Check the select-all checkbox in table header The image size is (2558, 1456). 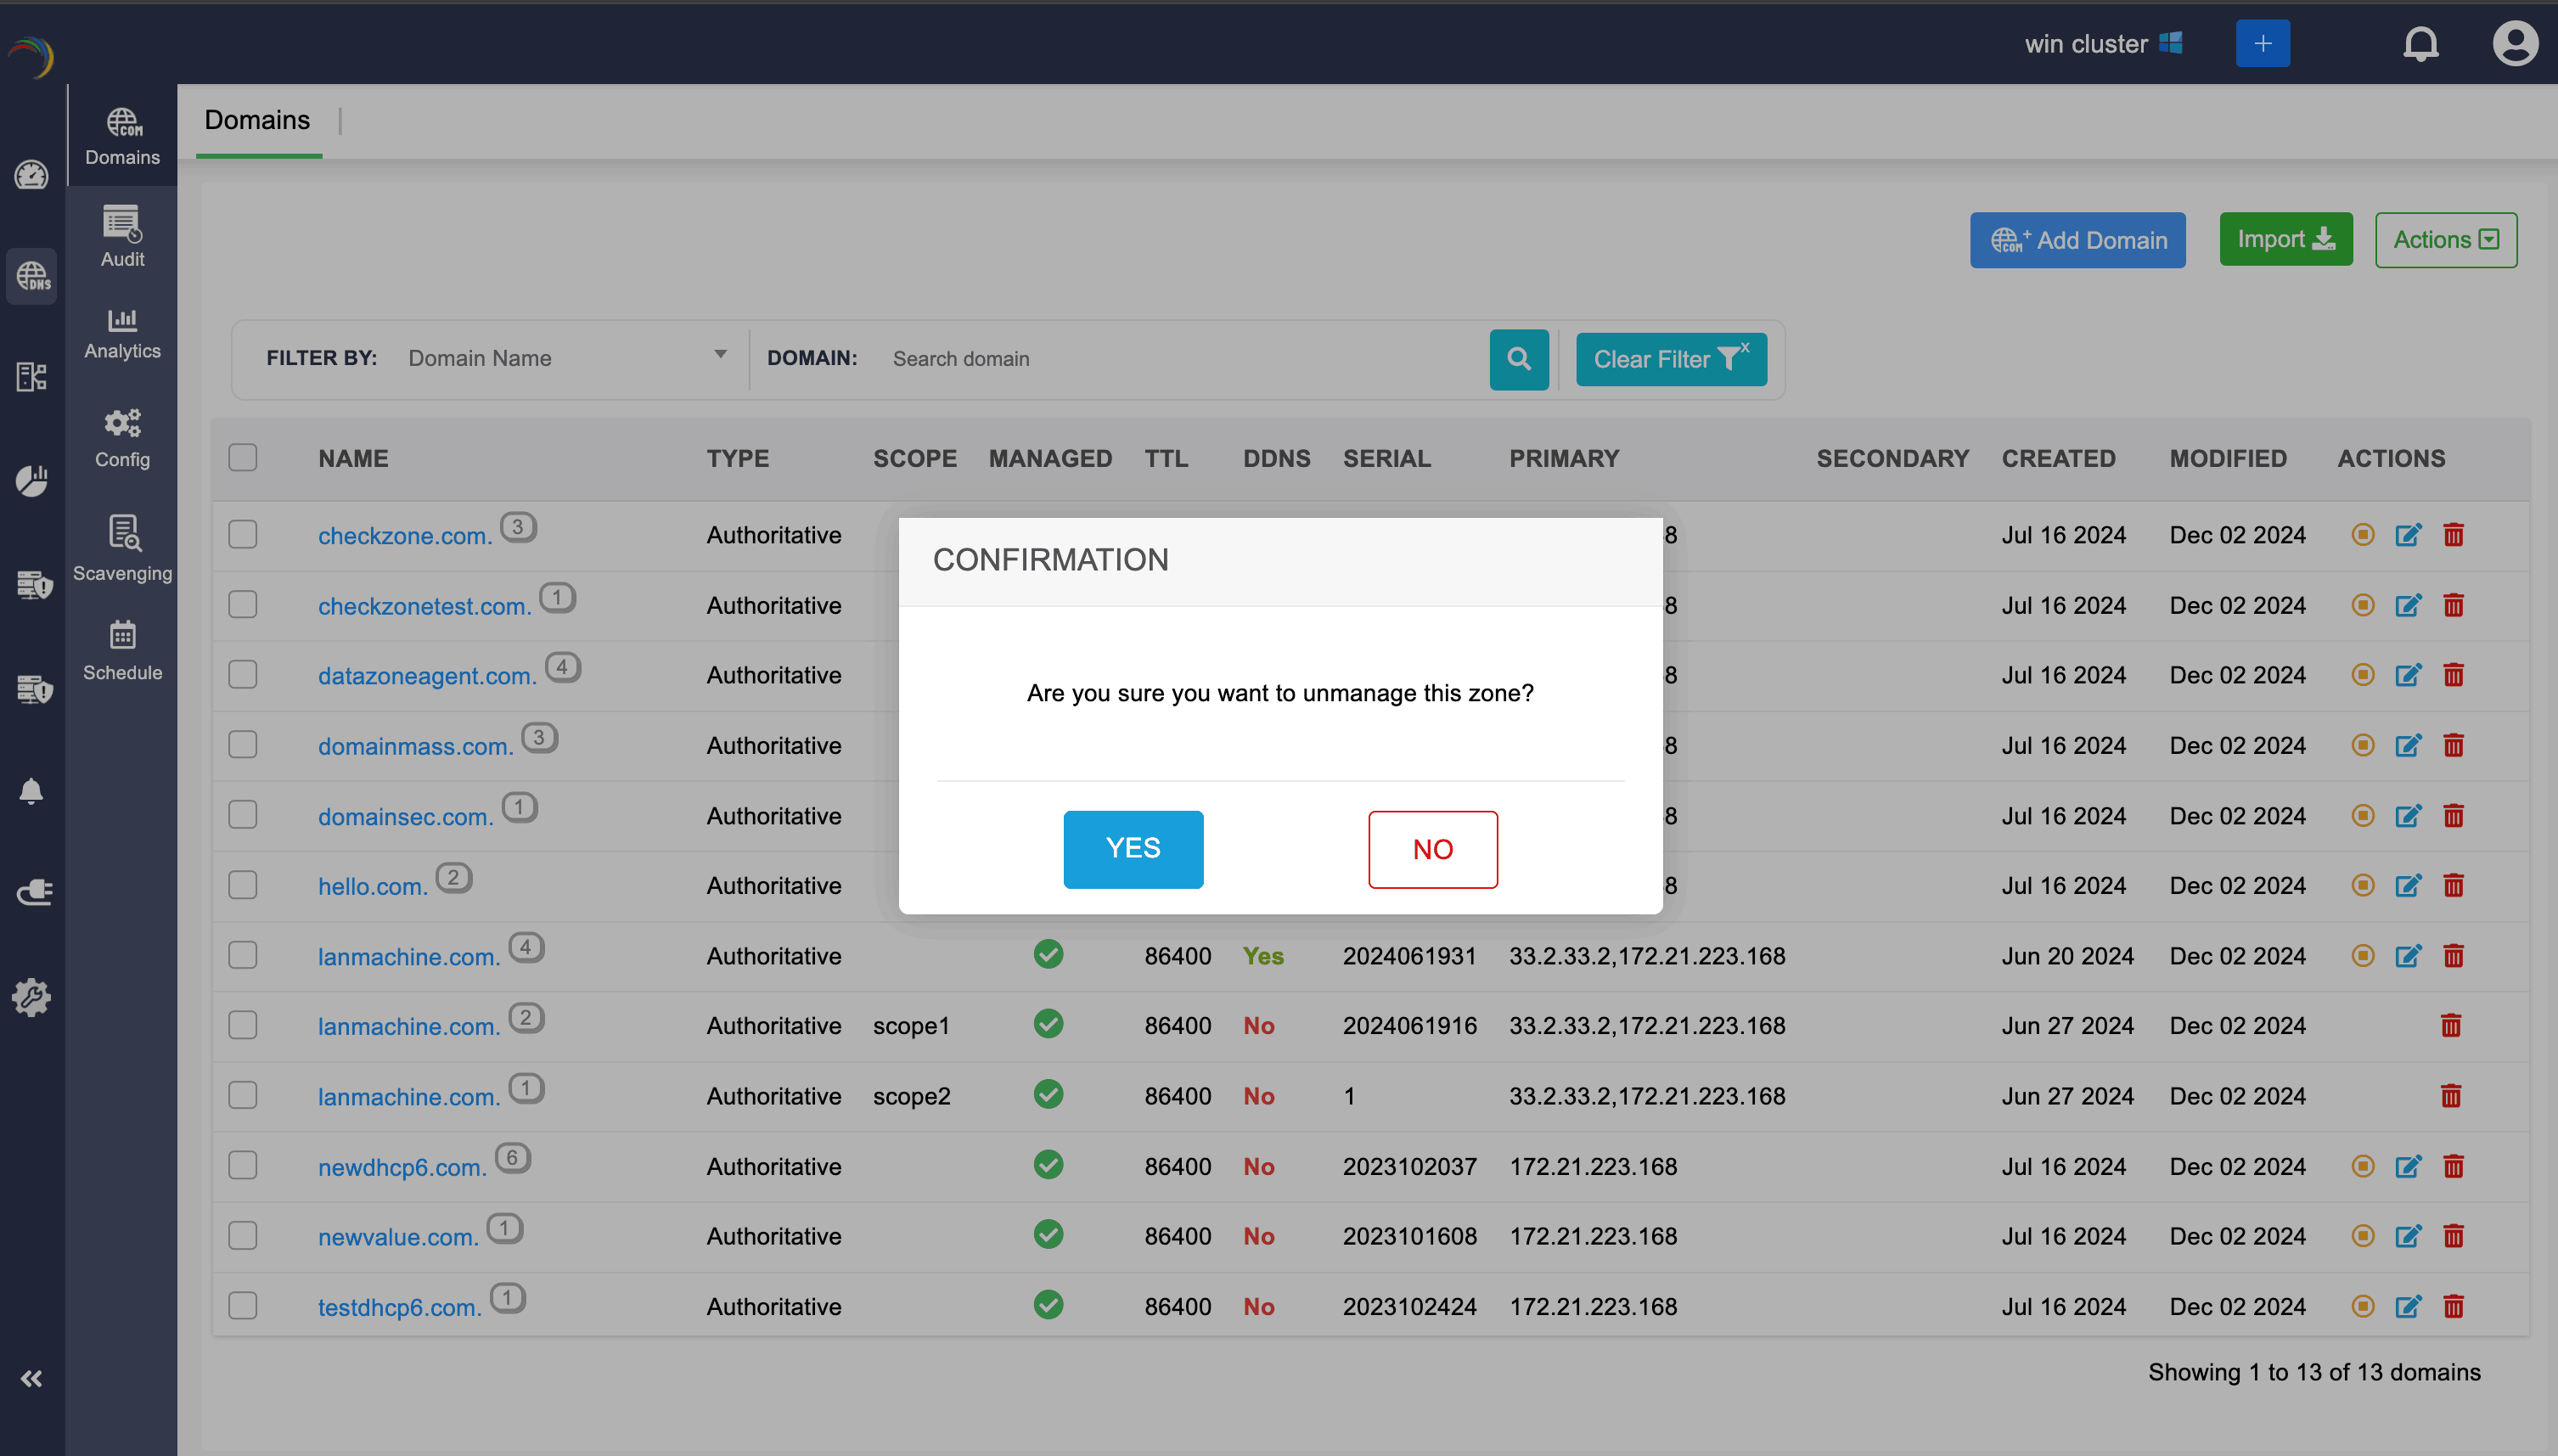point(243,458)
